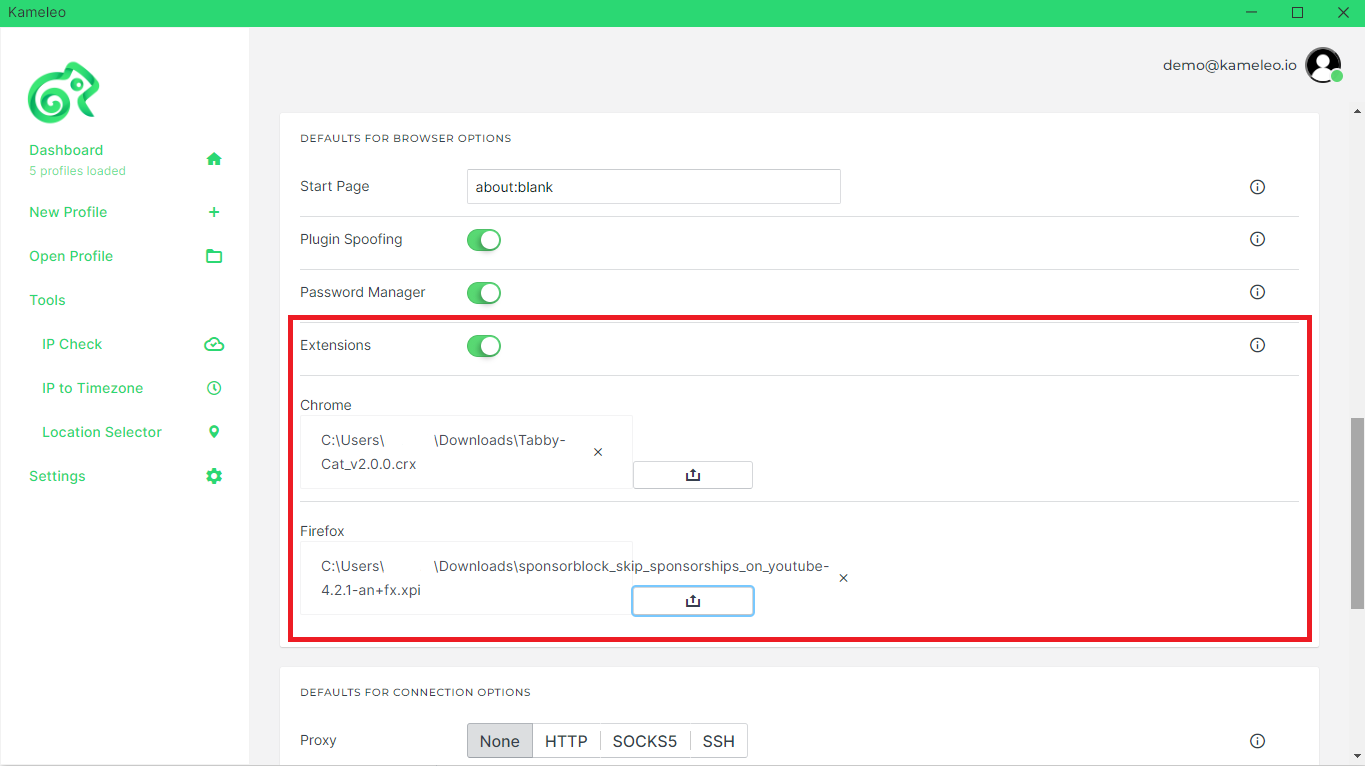The height and width of the screenshot is (766, 1365).
Task: Click the Kameleo chameleon logo
Action: click(x=63, y=93)
